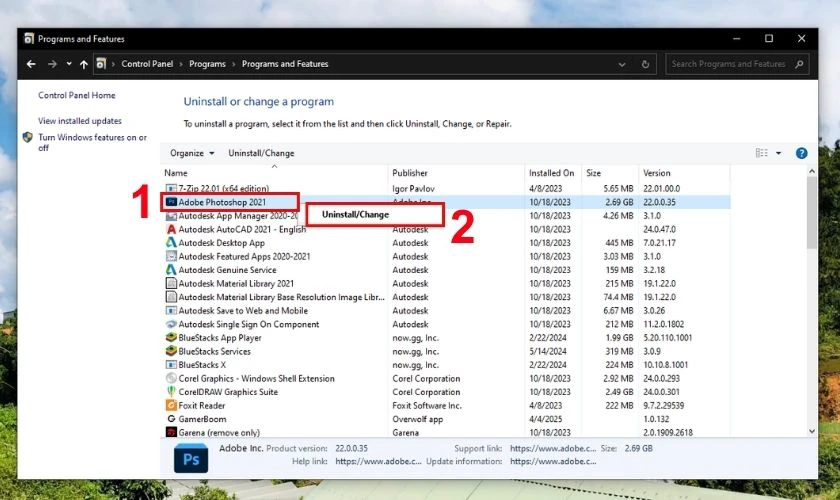Expand the address bar history dropdown
The image size is (840, 500).
click(622, 64)
